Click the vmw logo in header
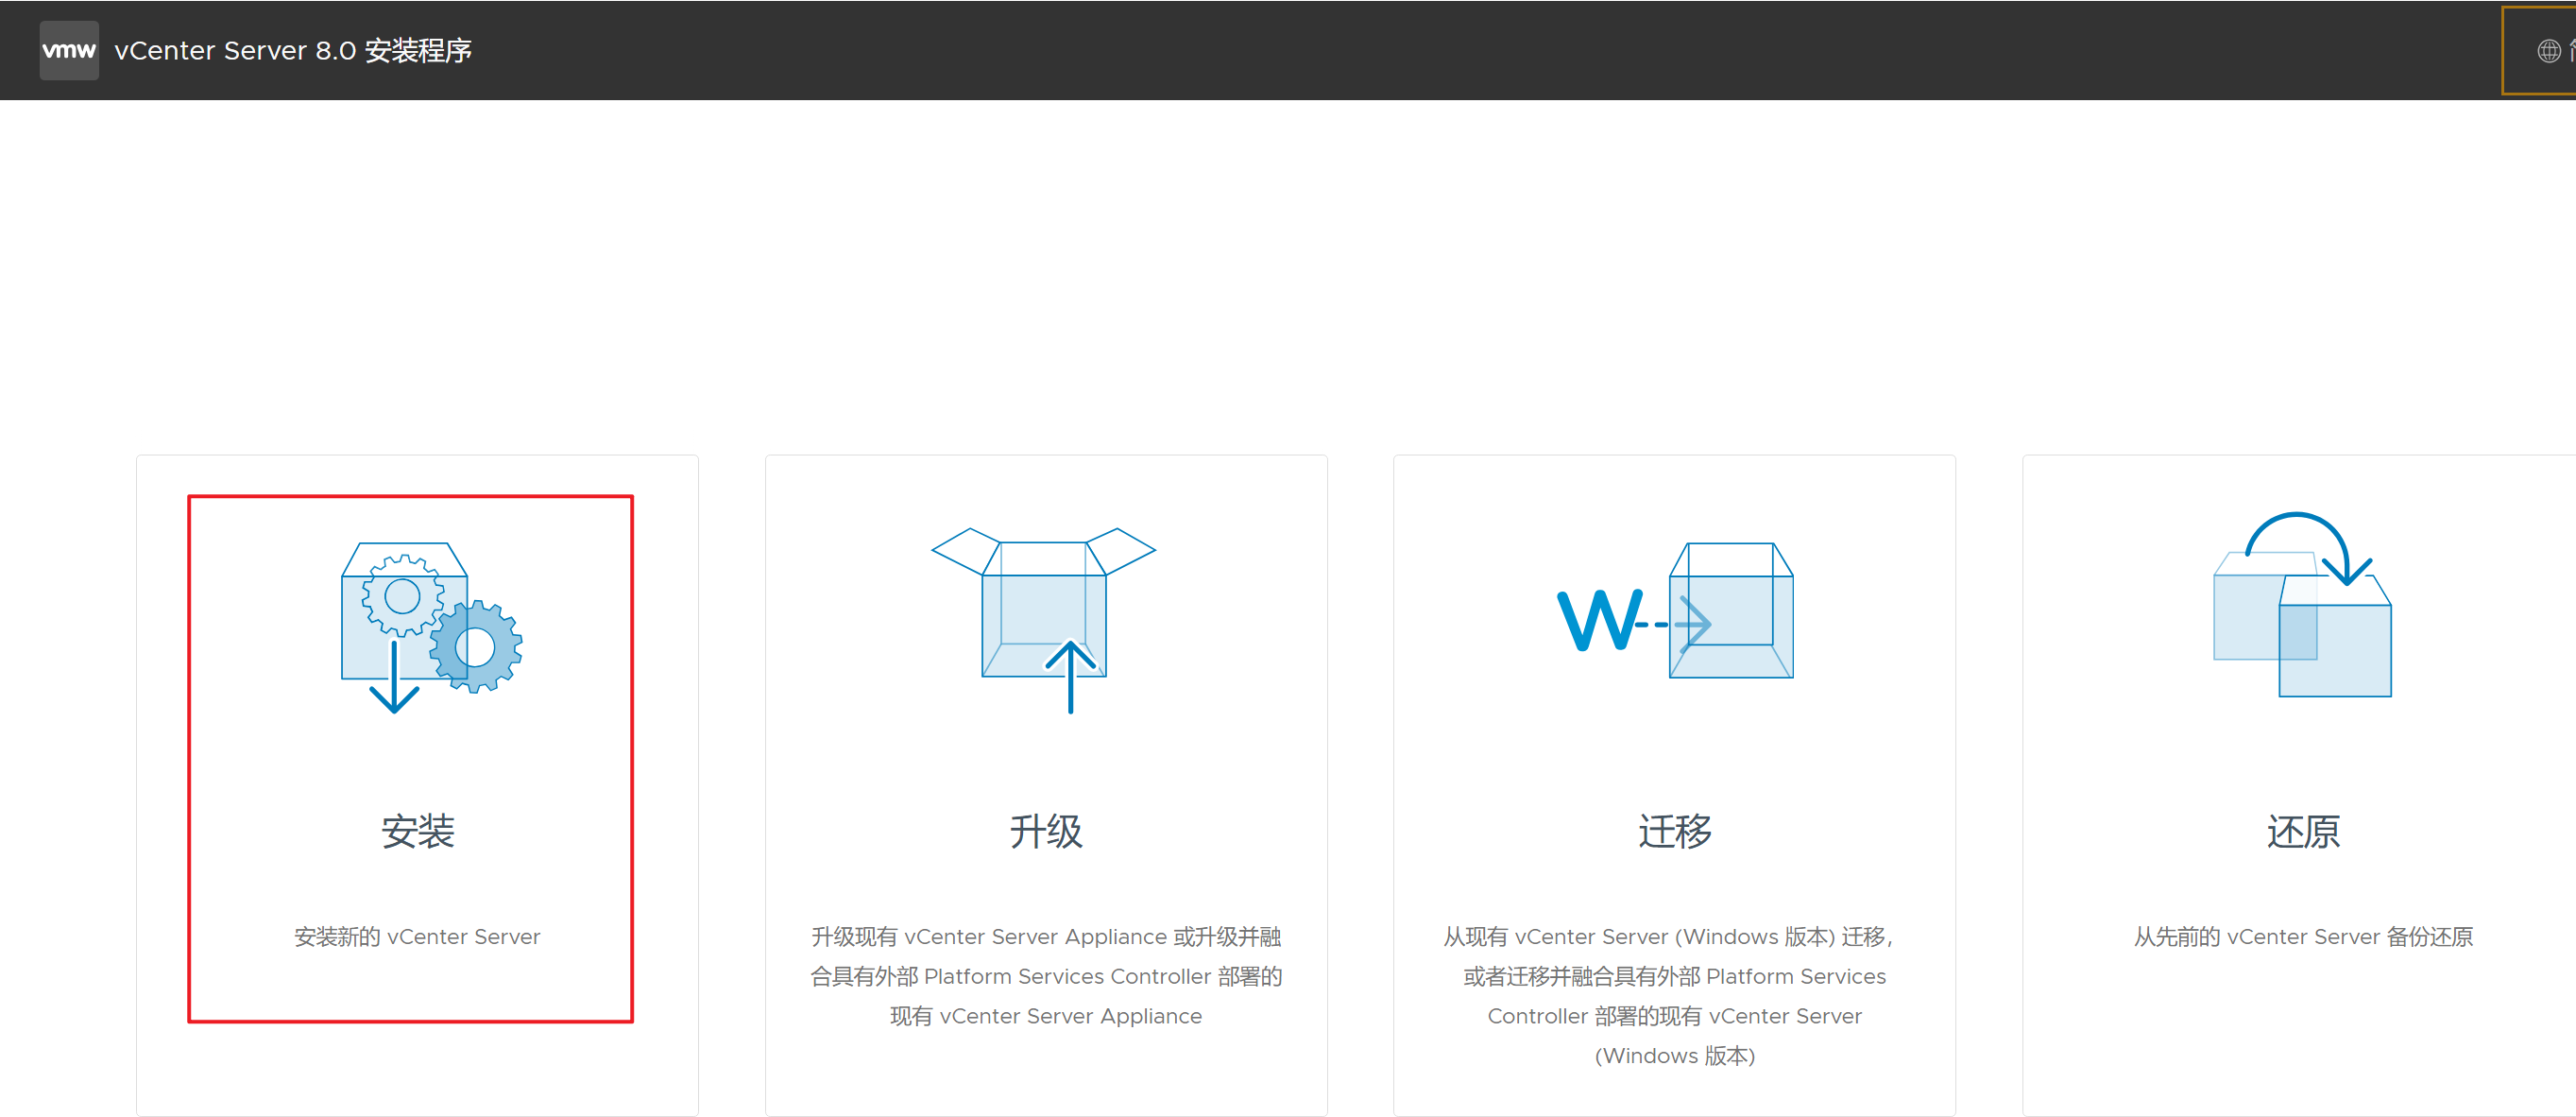Screen dimensions: 2576x1117 [69, 50]
